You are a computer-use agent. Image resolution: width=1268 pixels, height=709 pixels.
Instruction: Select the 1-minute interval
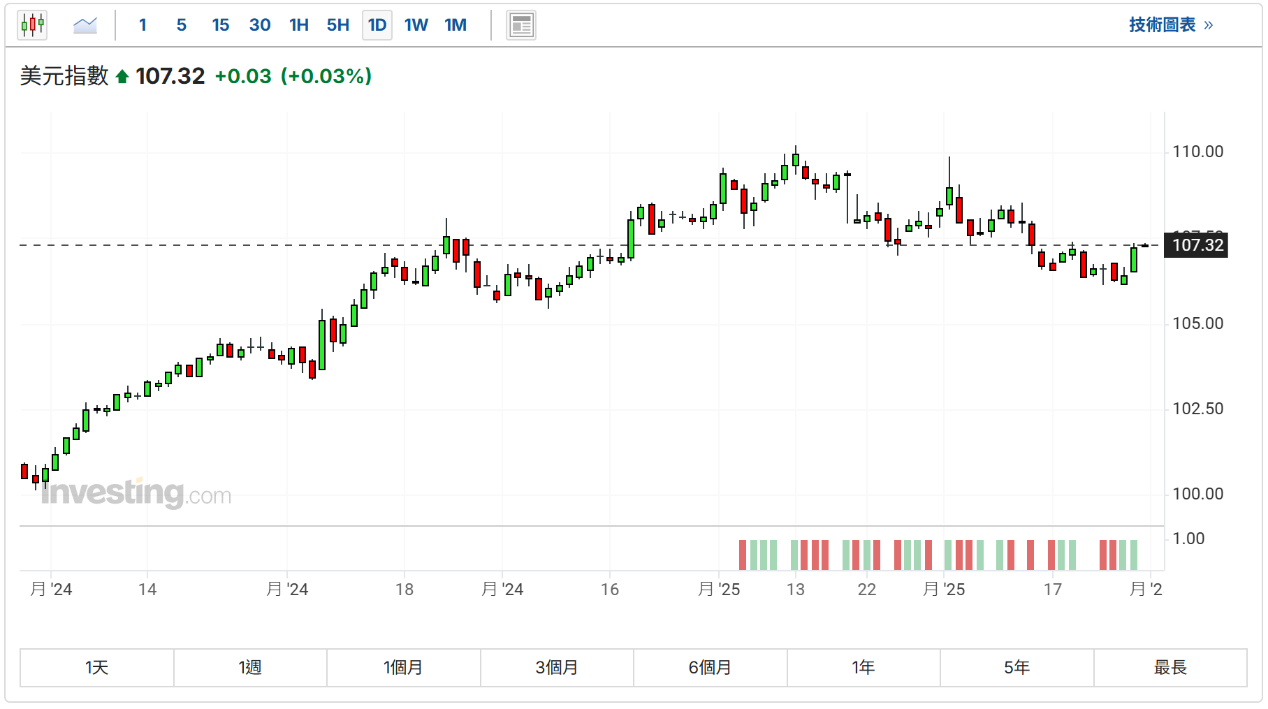click(143, 25)
